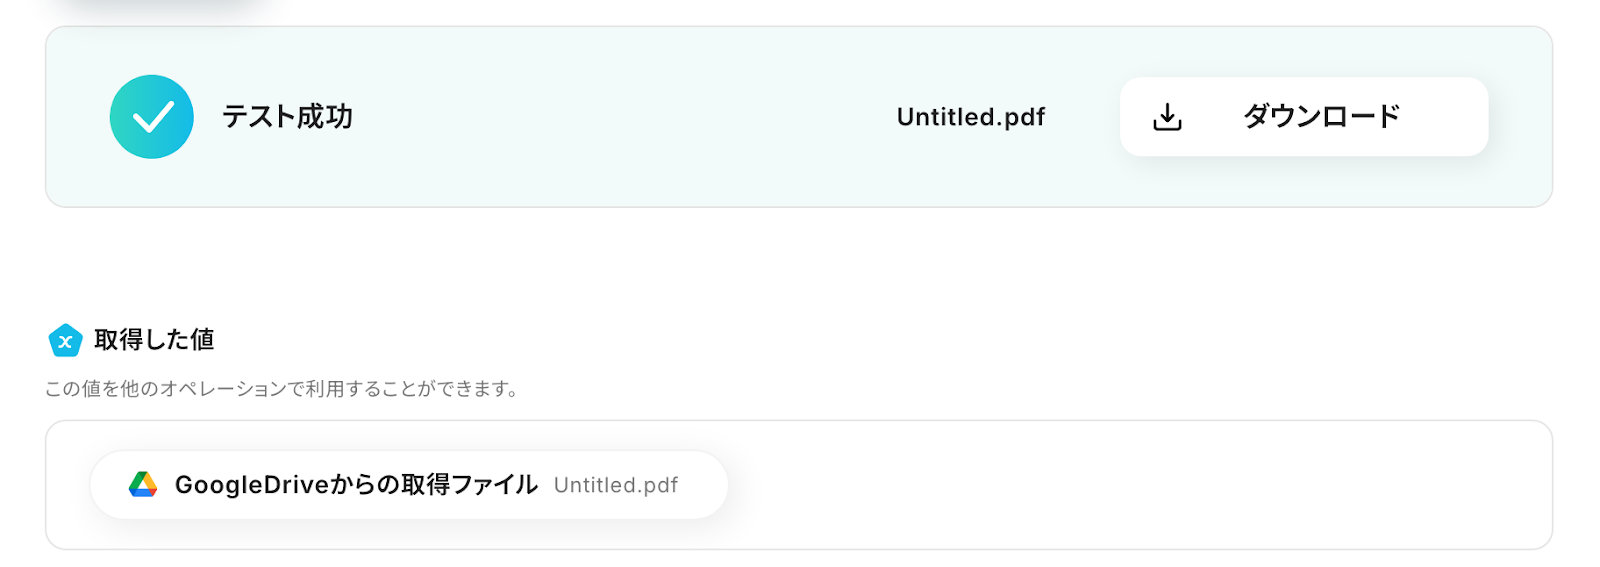Click the banner's right edge past the download button
This screenshot has width=1600, height=567.
(1522, 117)
